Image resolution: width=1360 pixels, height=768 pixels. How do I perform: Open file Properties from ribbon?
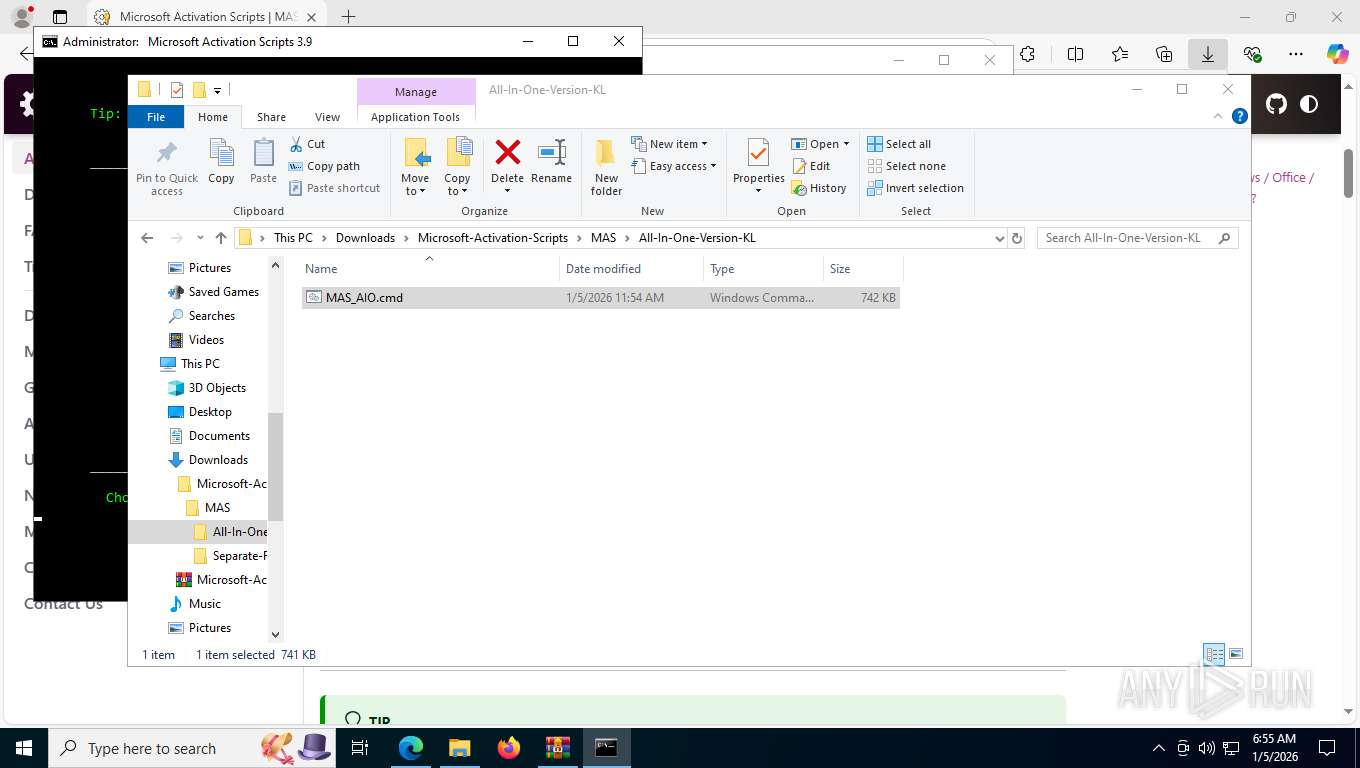(759, 167)
